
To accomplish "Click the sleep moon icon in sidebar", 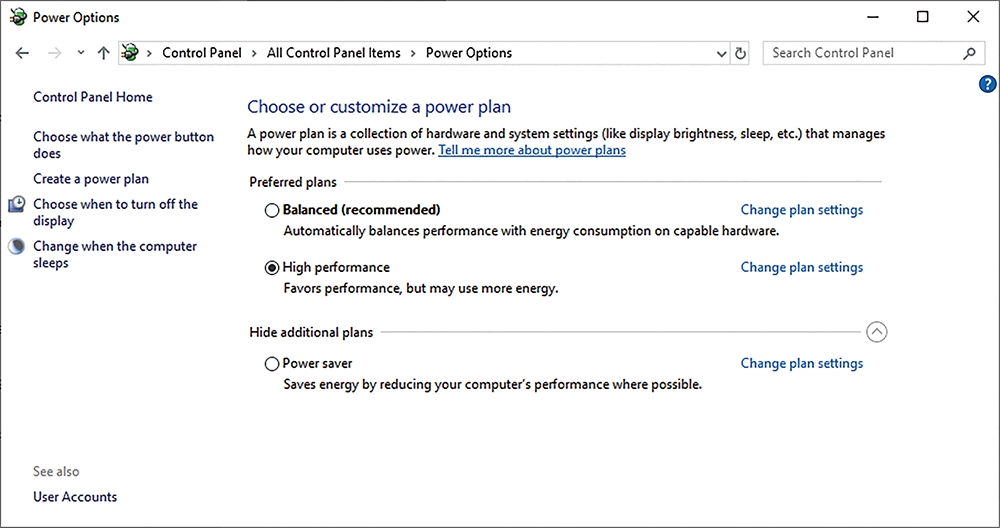I will coord(17,246).
